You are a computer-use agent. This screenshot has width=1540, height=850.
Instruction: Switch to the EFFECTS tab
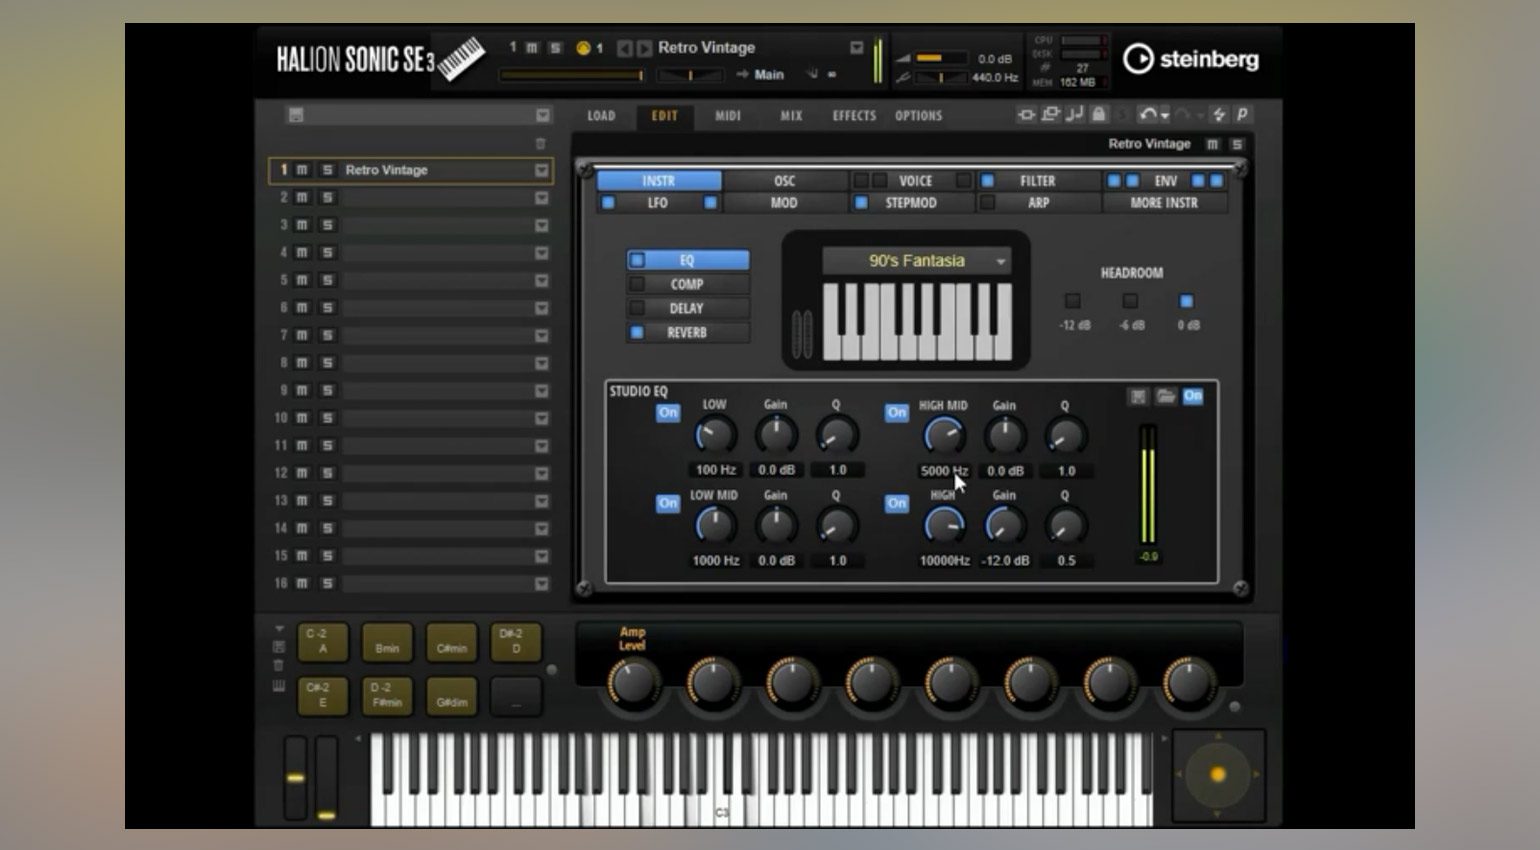[x=854, y=116]
